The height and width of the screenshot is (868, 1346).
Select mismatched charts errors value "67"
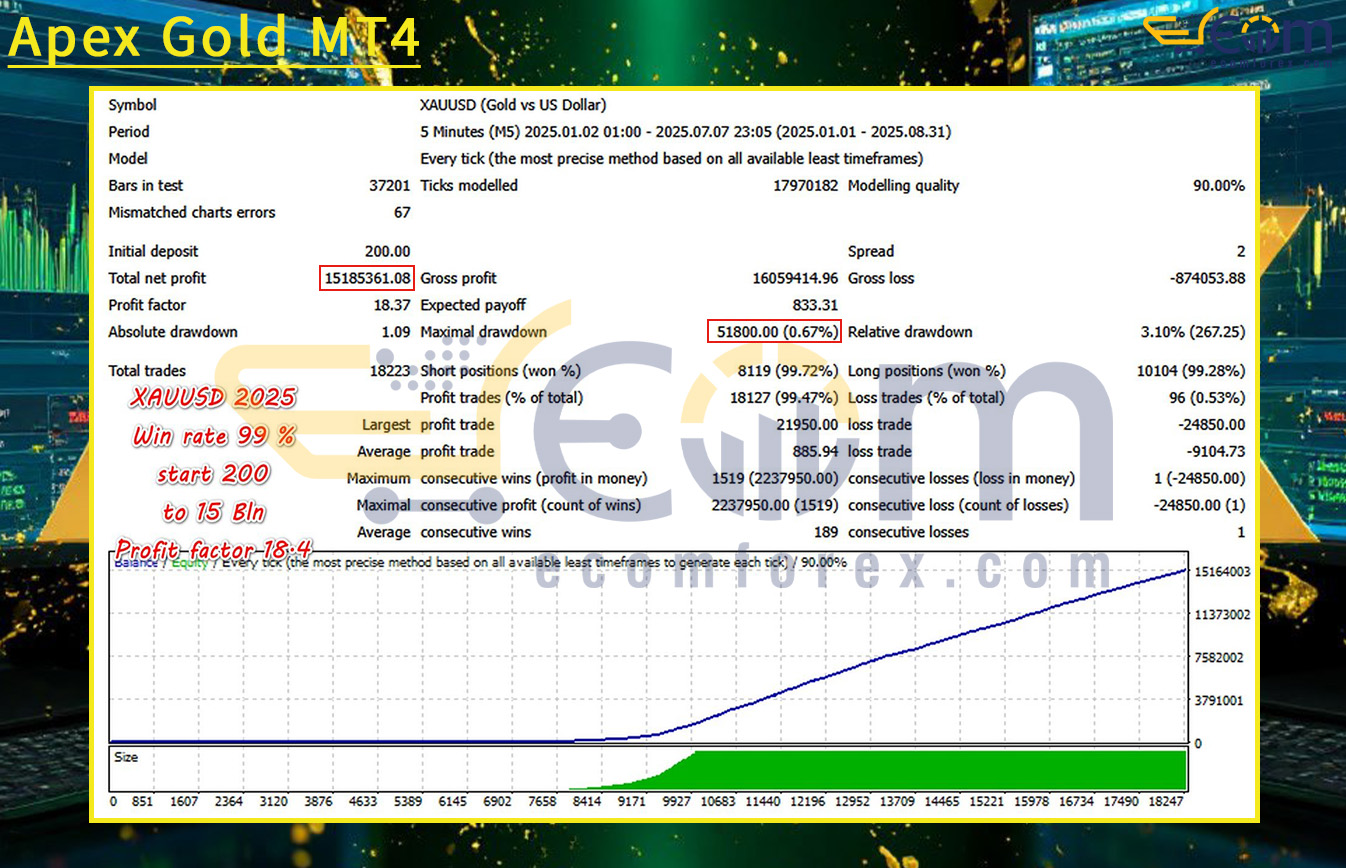[402, 213]
